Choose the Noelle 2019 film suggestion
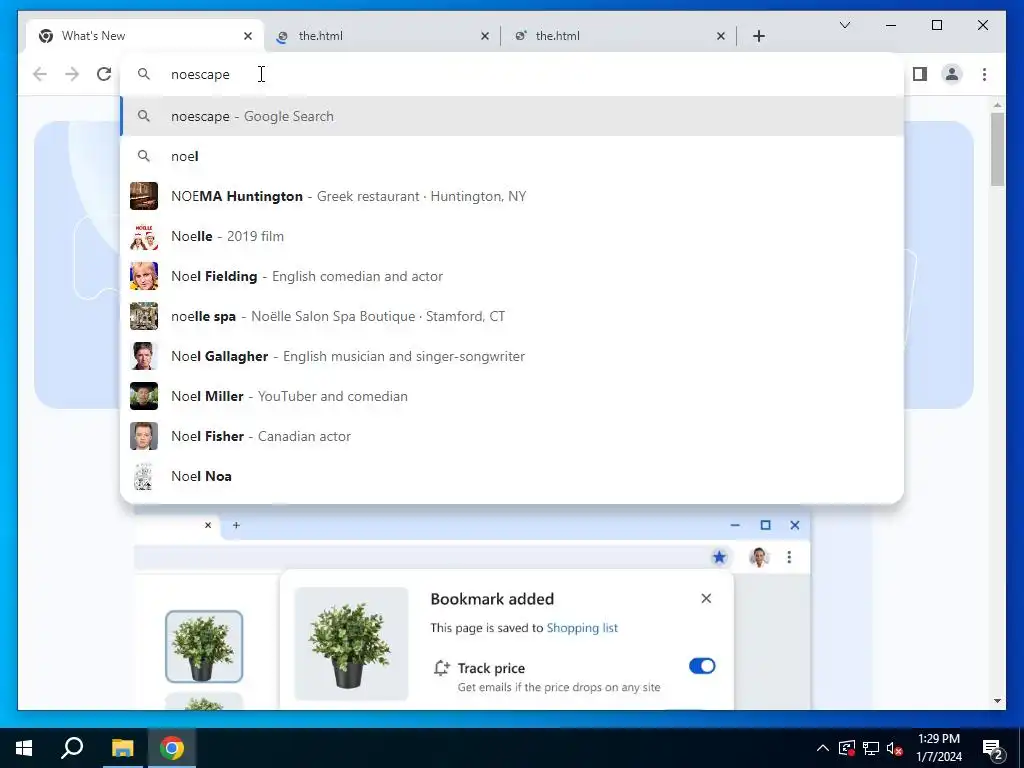This screenshot has height=768, width=1024. (x=512, y=236)
